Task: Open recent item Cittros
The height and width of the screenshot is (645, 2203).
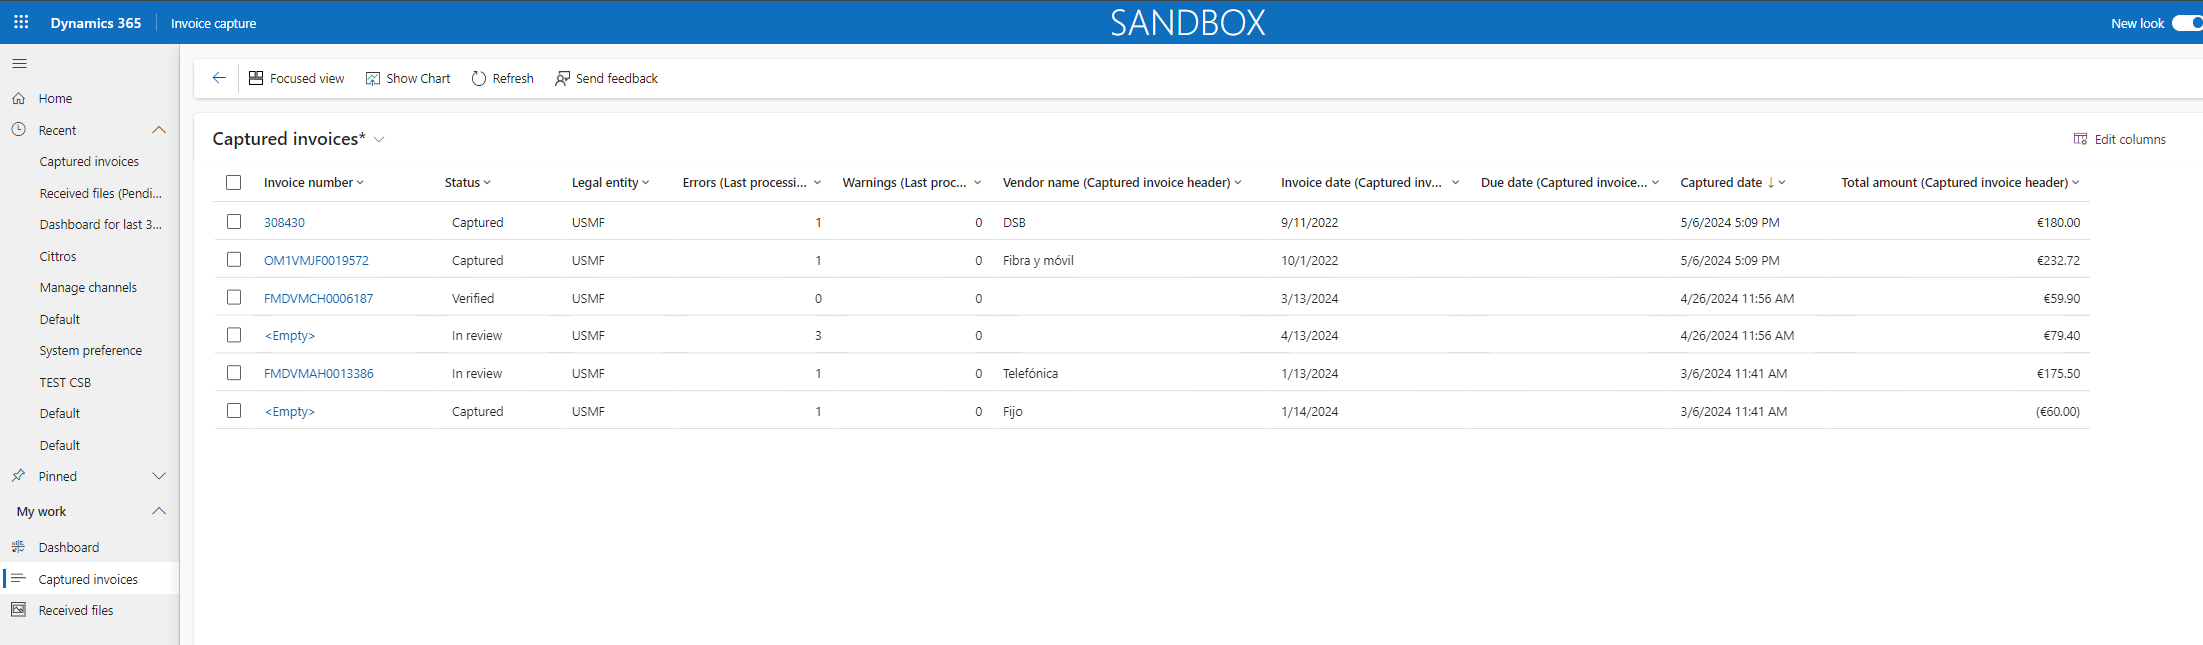Action: pos(58,256)
